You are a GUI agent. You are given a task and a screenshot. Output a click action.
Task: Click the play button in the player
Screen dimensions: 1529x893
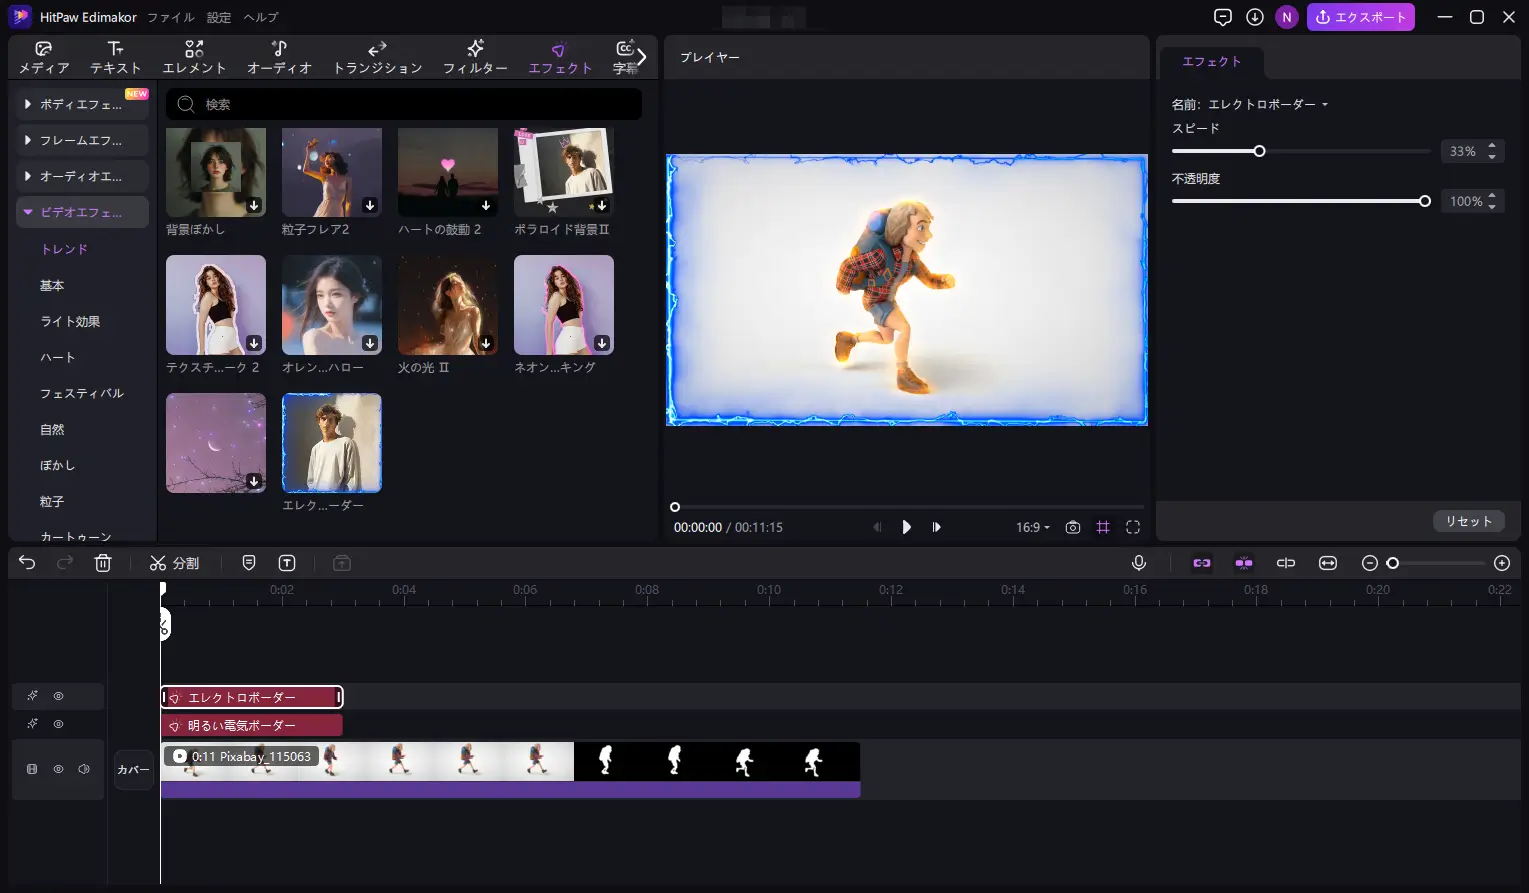click(906, 527)
